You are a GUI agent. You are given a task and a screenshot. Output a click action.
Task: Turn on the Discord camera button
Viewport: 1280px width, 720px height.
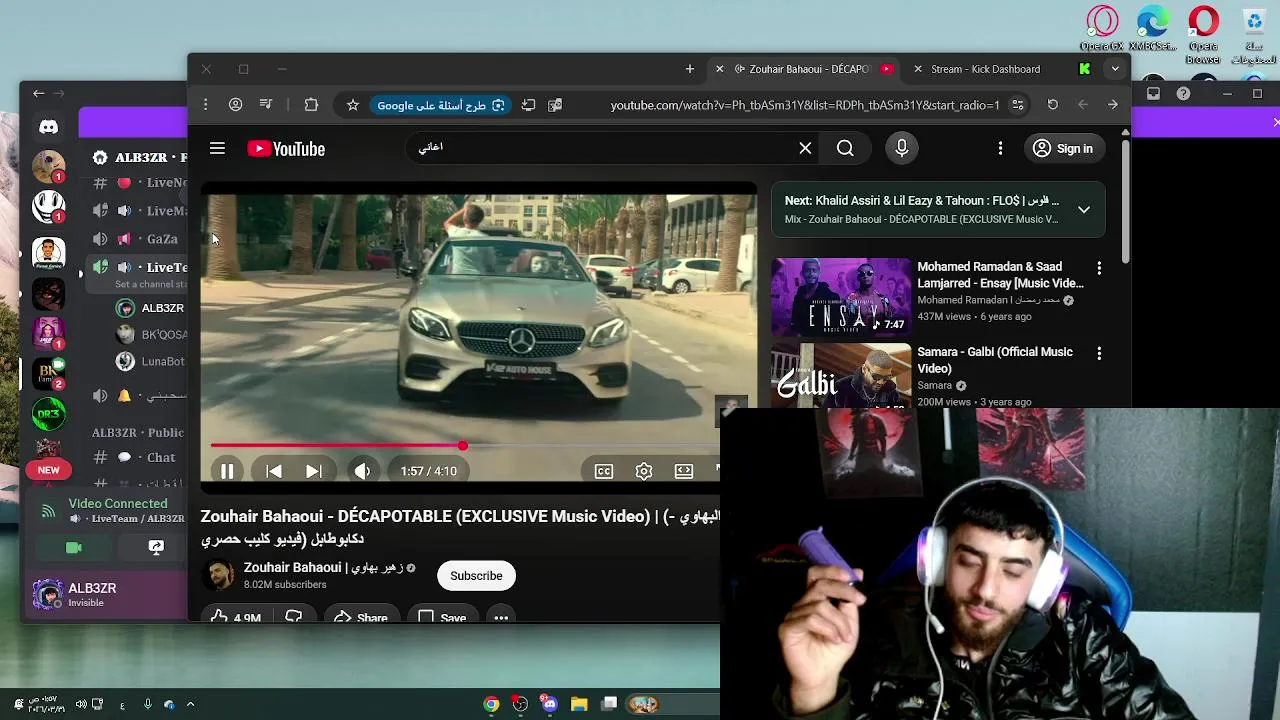point(73,547)
